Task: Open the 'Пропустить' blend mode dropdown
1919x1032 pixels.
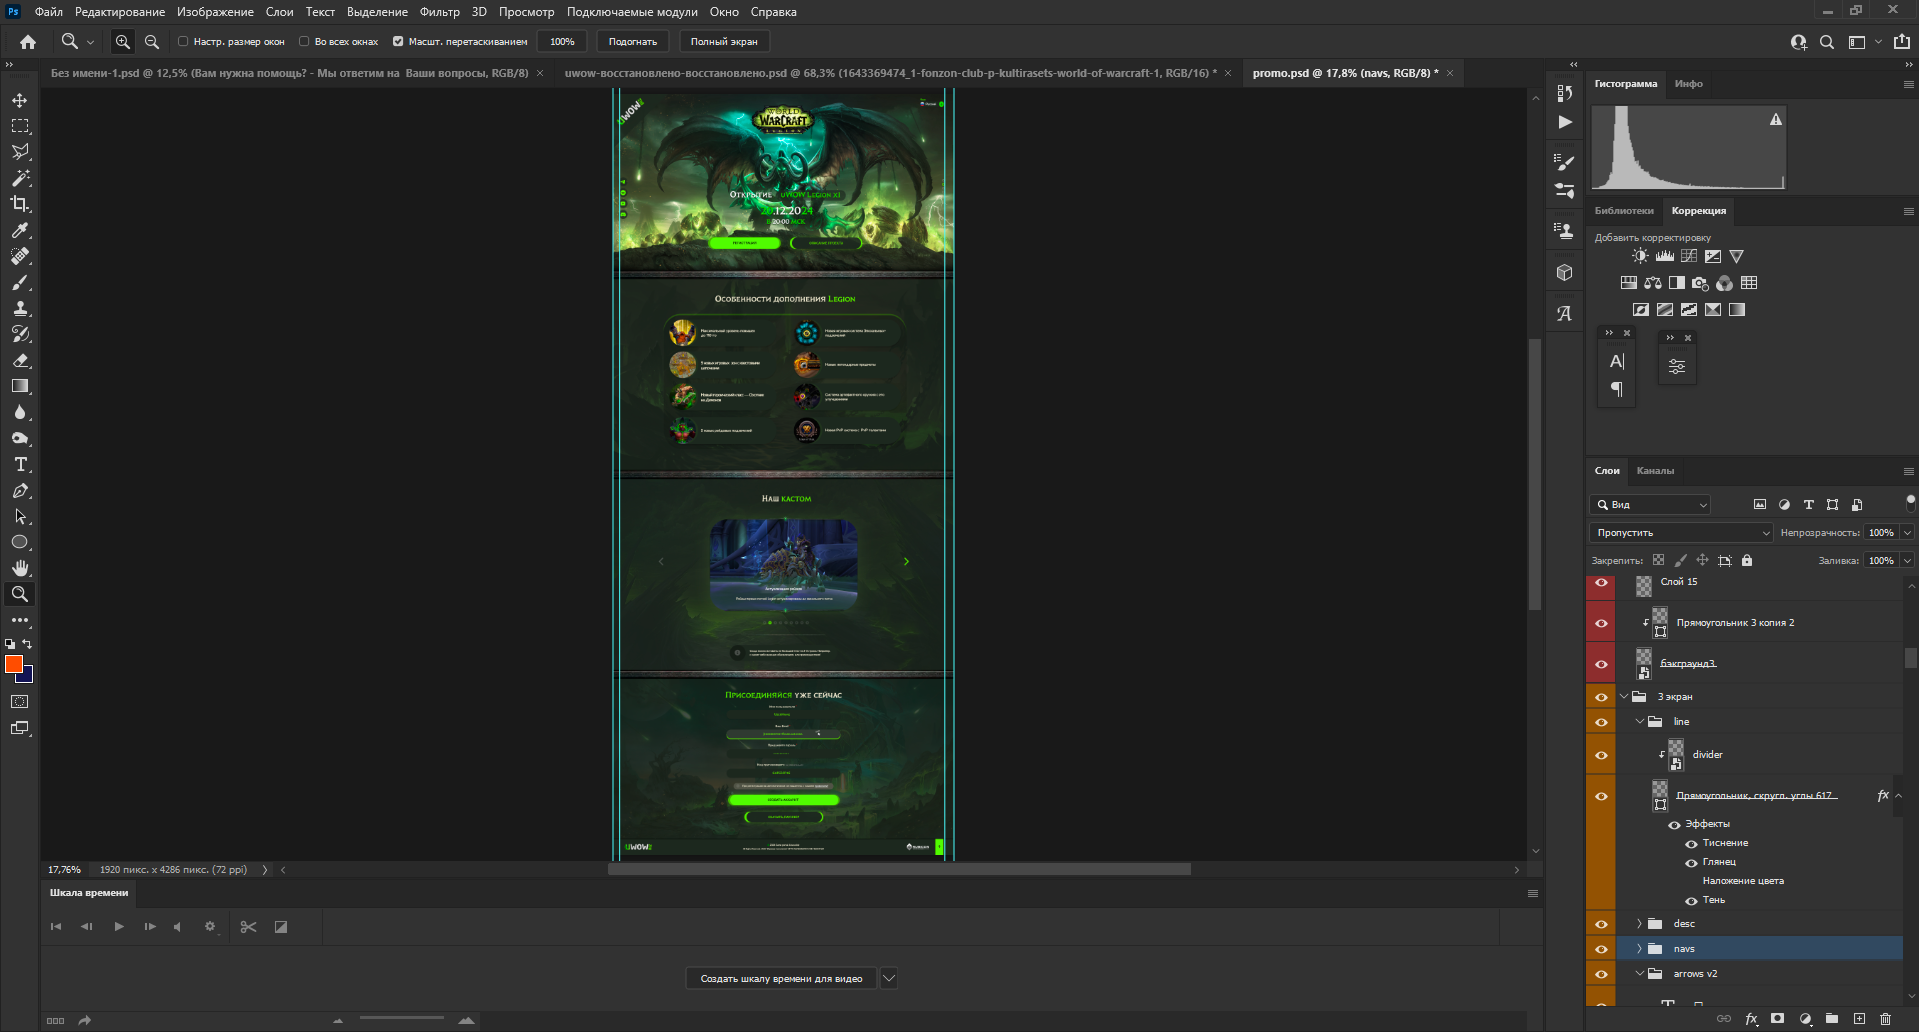Action: 1681,533
